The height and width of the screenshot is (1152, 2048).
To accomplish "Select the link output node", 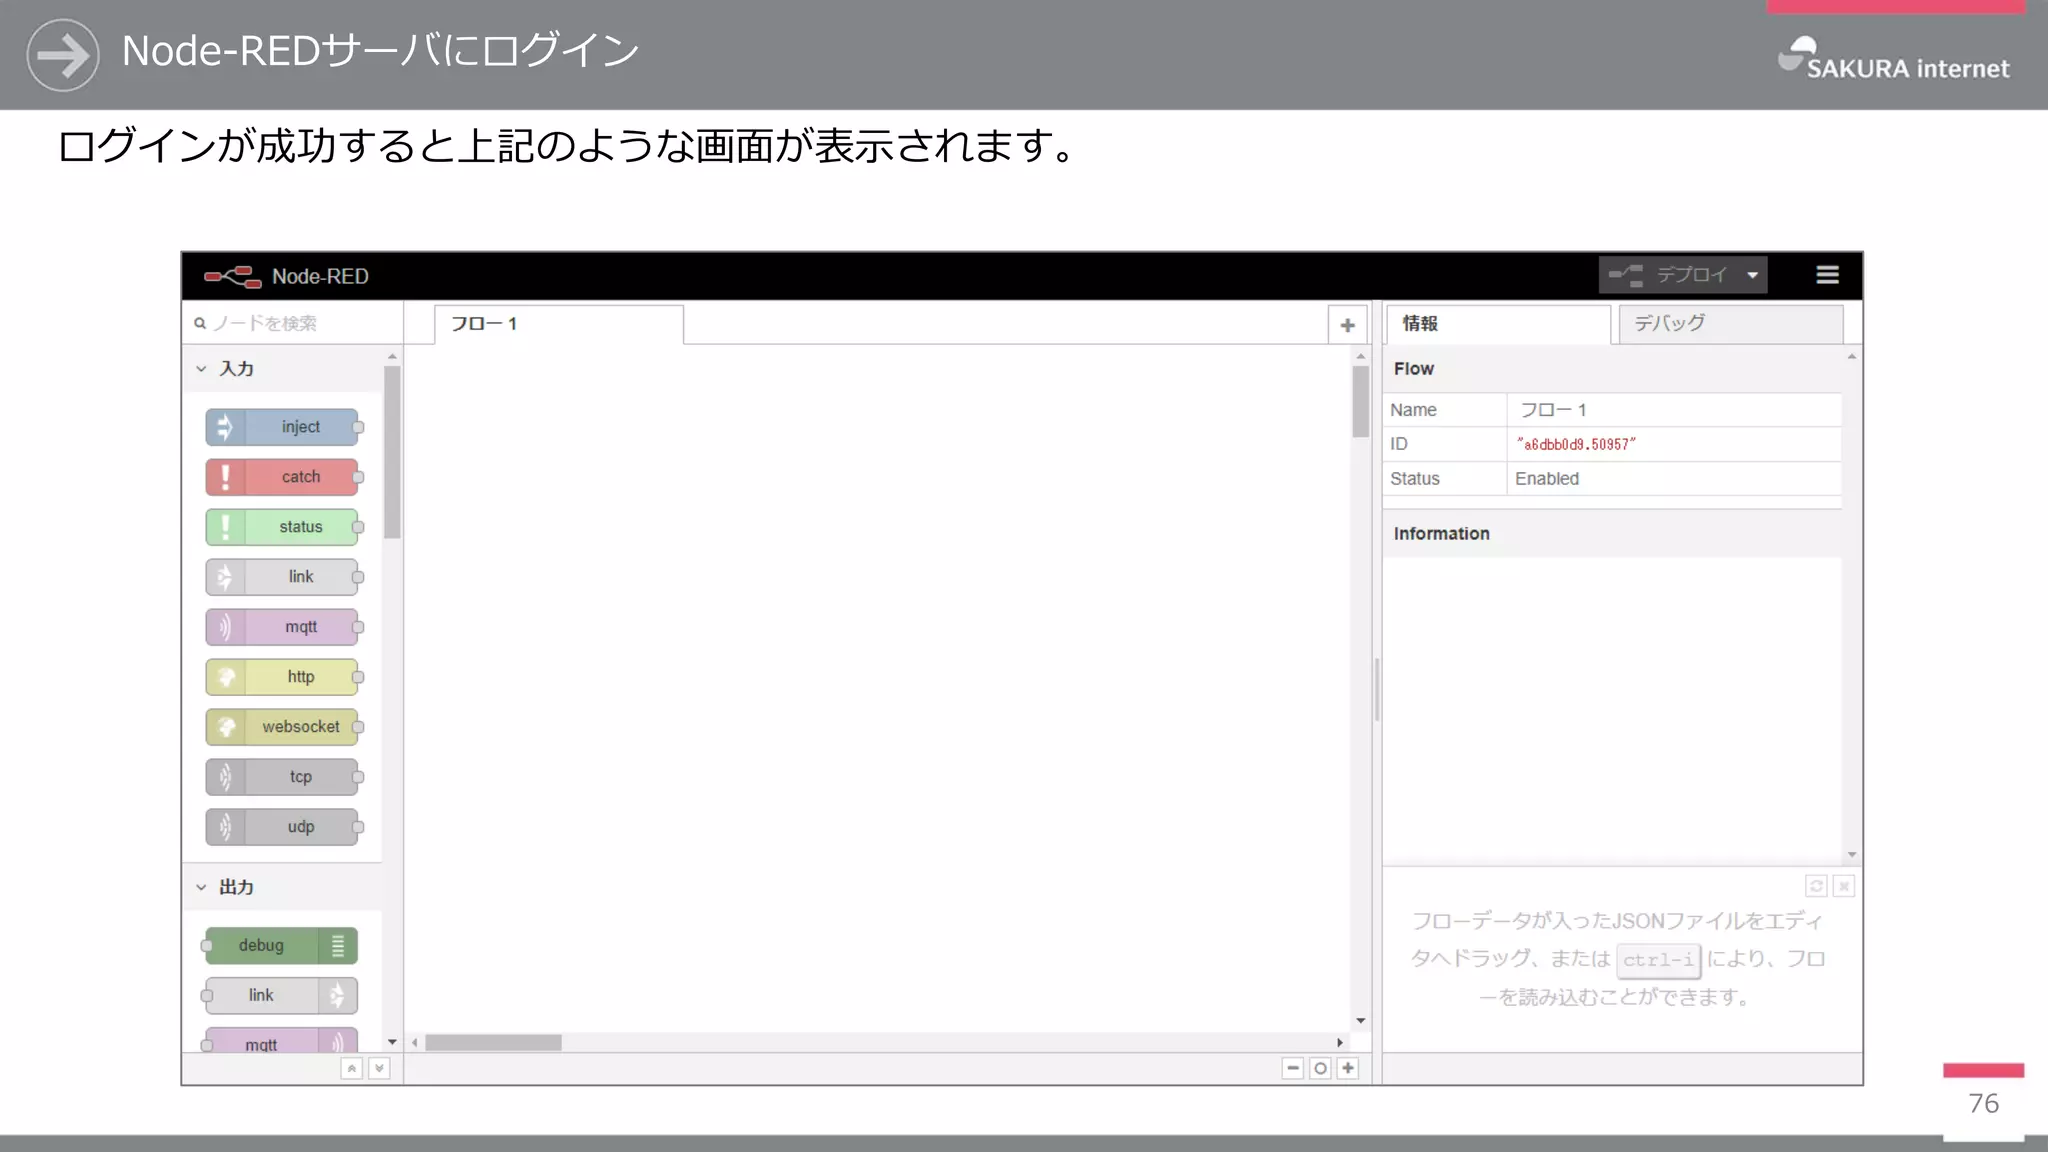I will 281,995.
